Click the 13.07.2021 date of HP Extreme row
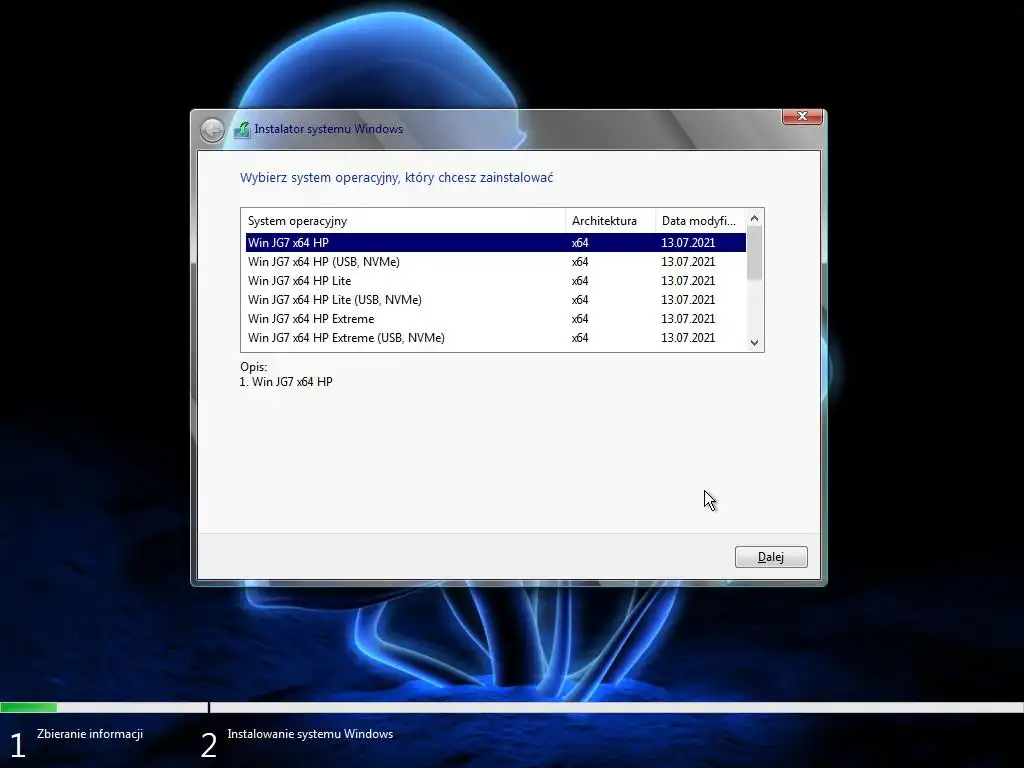 (688, 318)
